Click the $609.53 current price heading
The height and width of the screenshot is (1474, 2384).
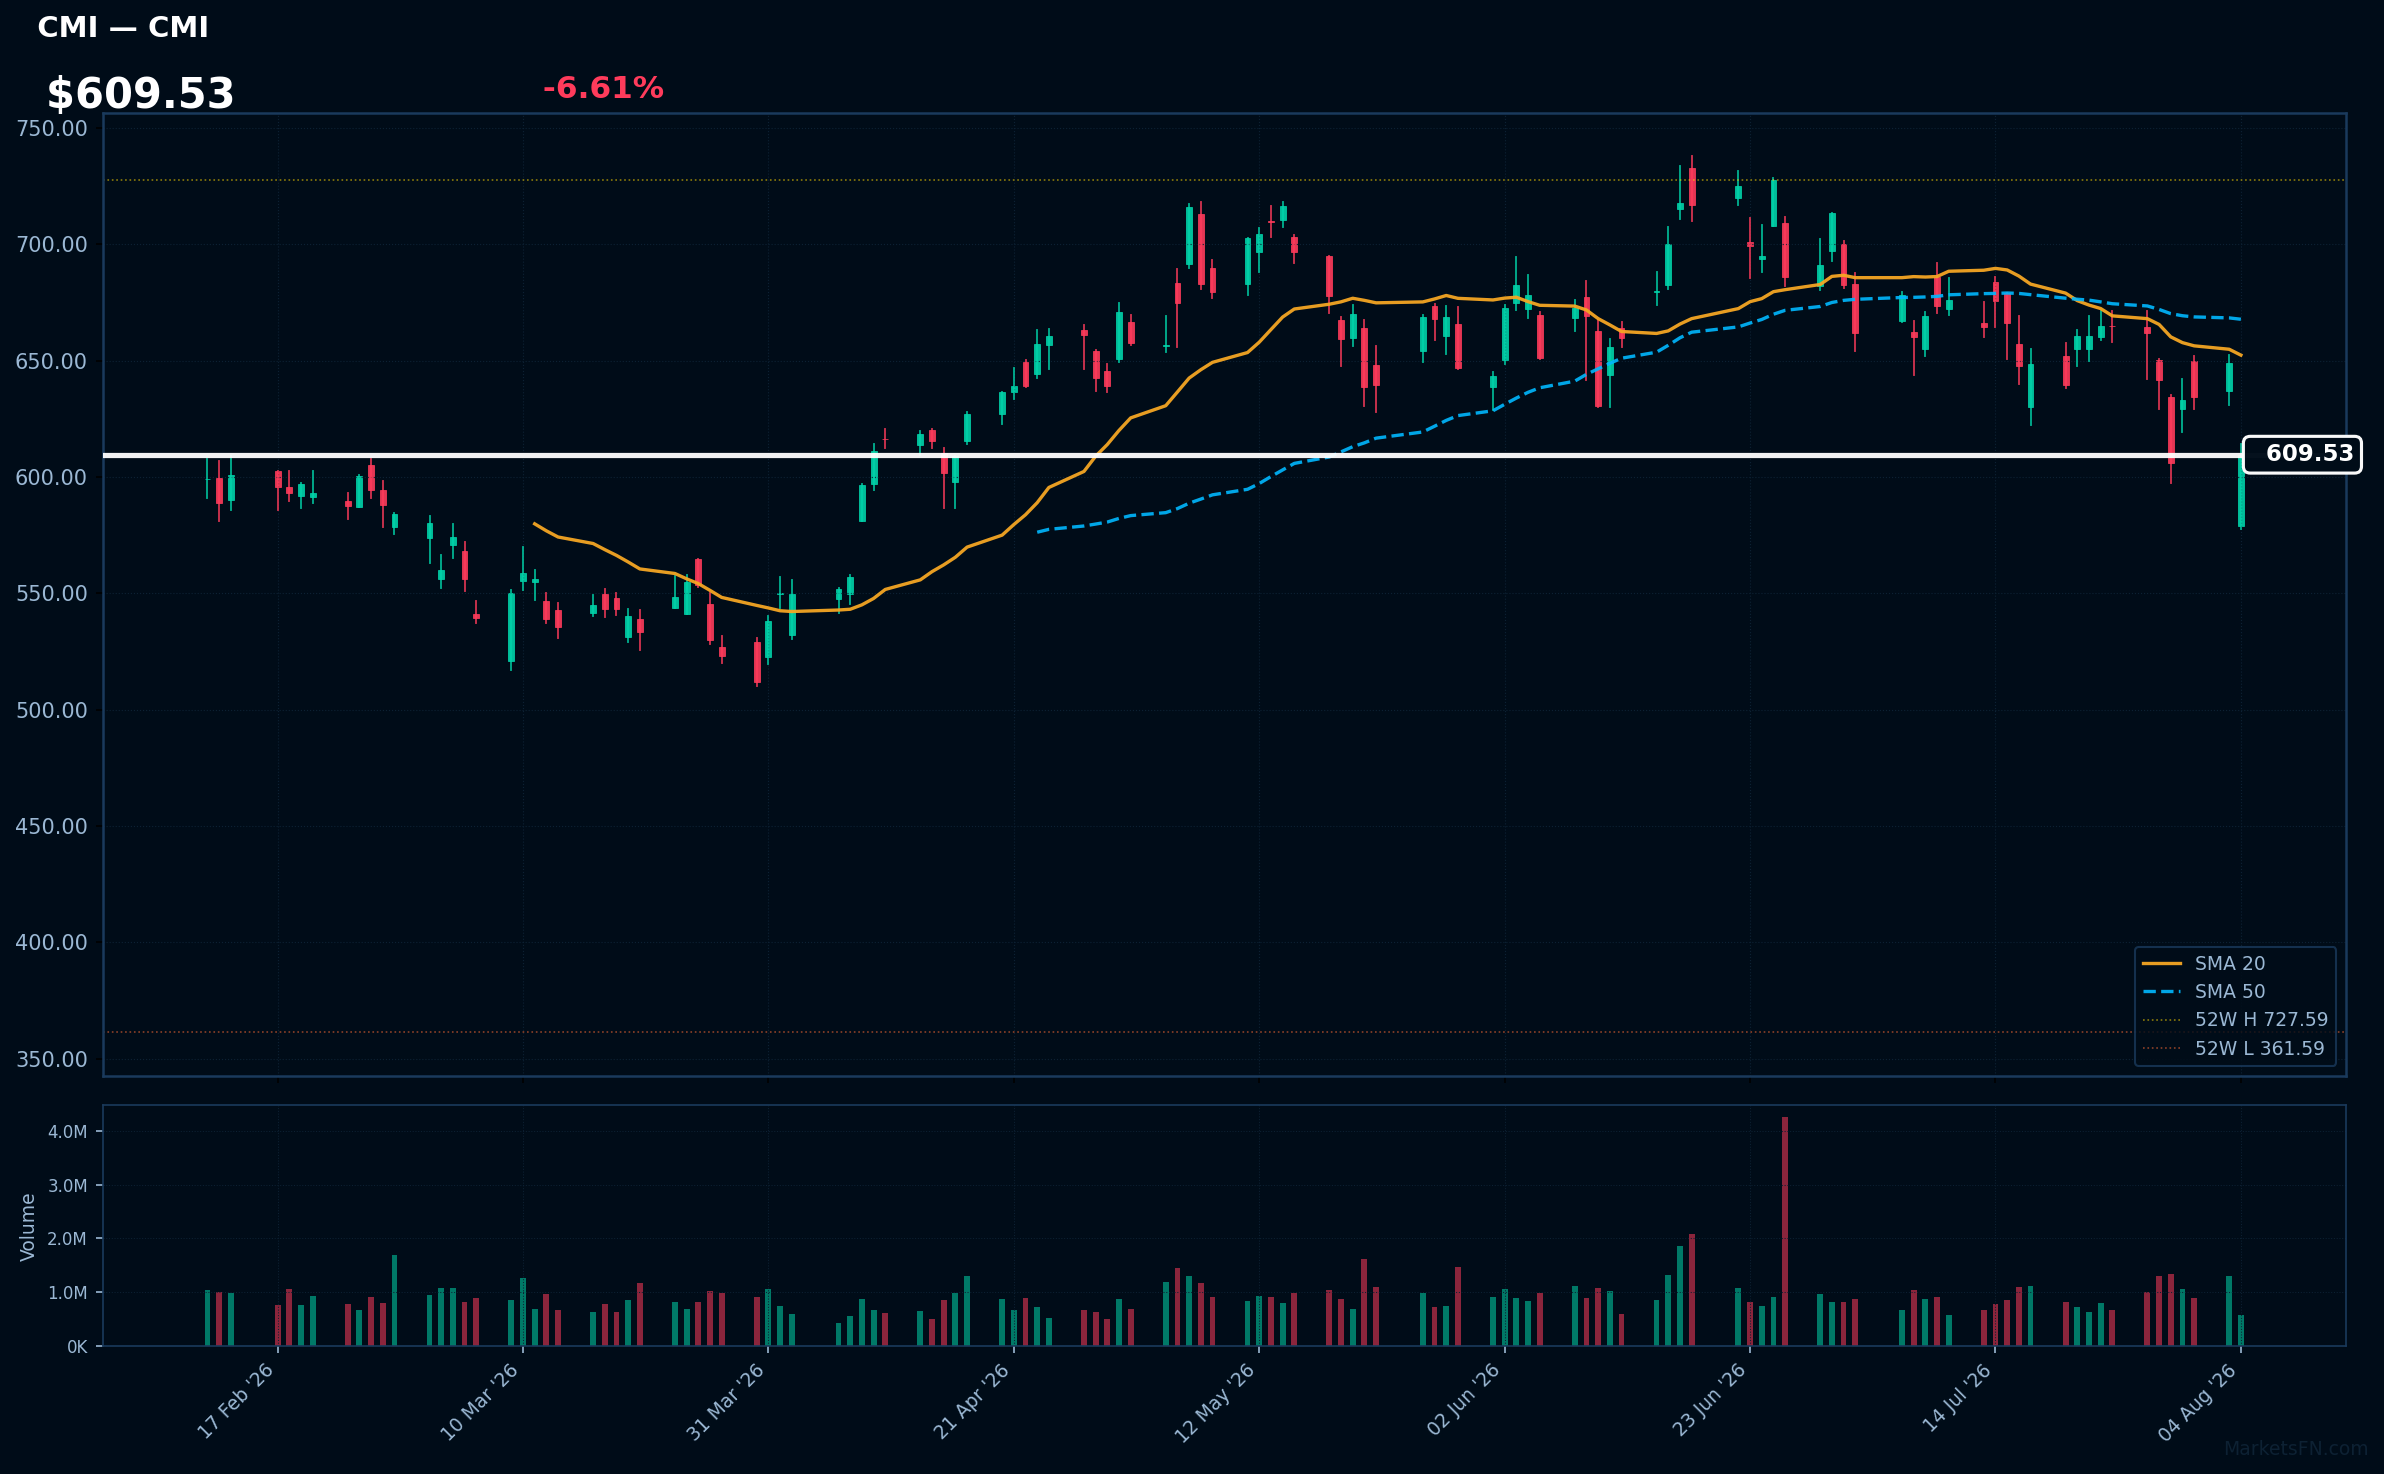tap(140, 94)
